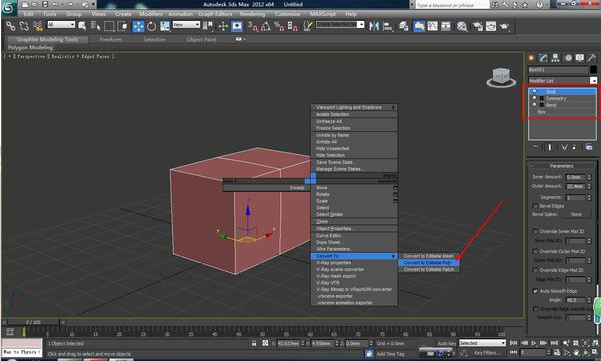Choose Convert to Editable Mesh
The width and height of the screenshot is (601, 361).
(x=429, y=256)
